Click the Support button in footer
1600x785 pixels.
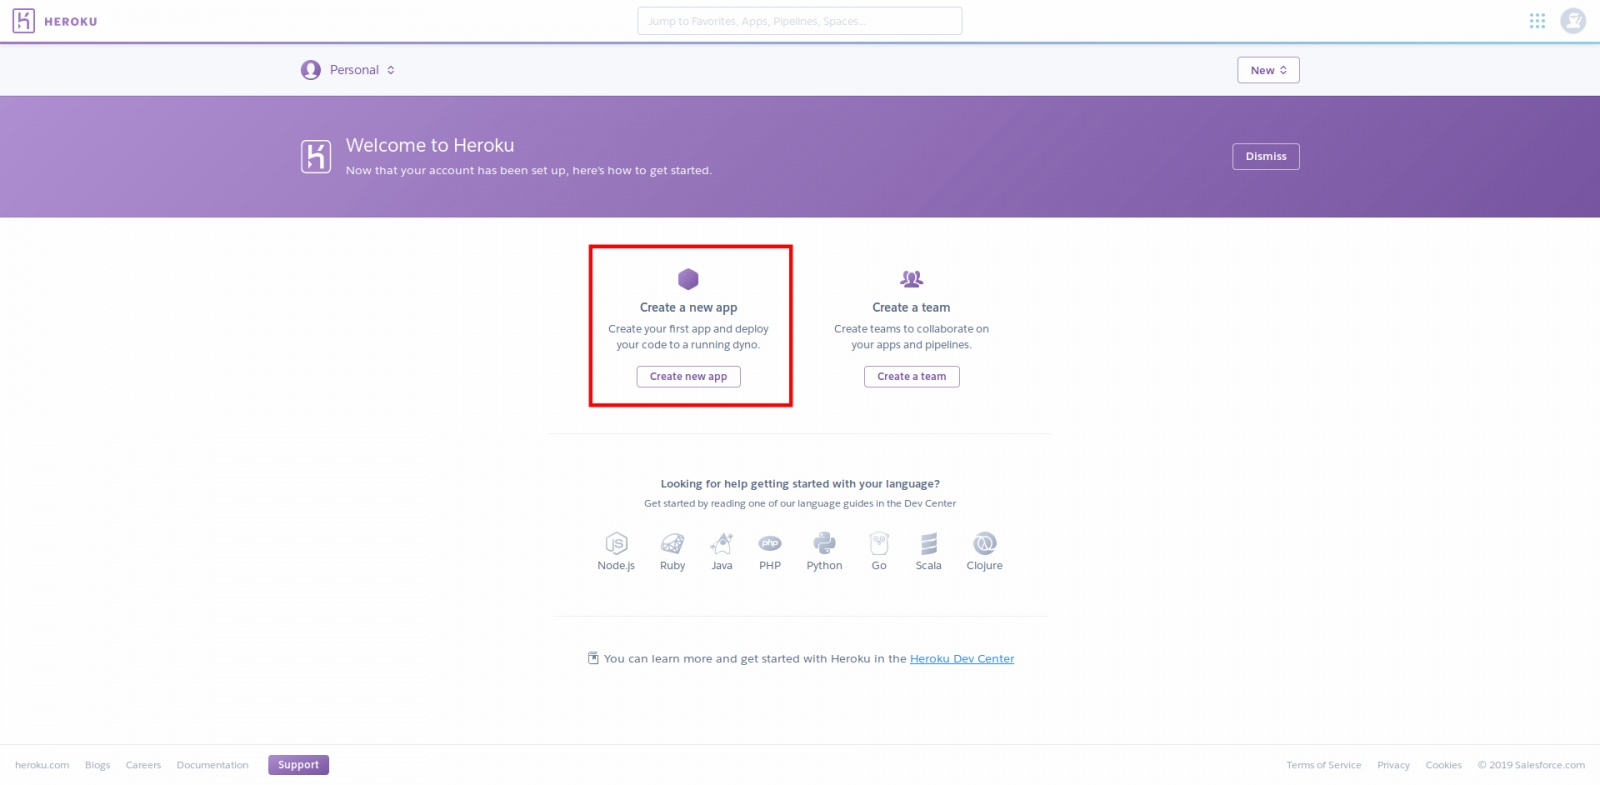[x=298, y=765]
